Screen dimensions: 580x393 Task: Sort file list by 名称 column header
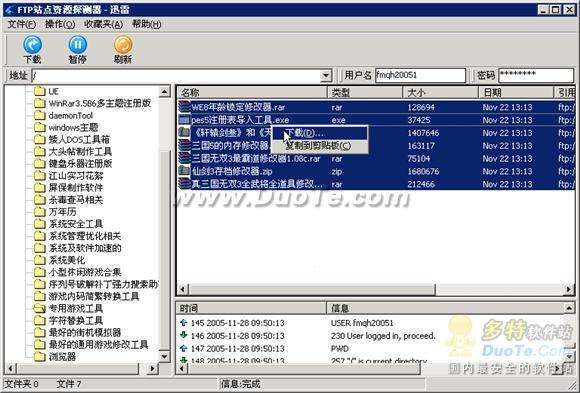(x=253, y=93)
